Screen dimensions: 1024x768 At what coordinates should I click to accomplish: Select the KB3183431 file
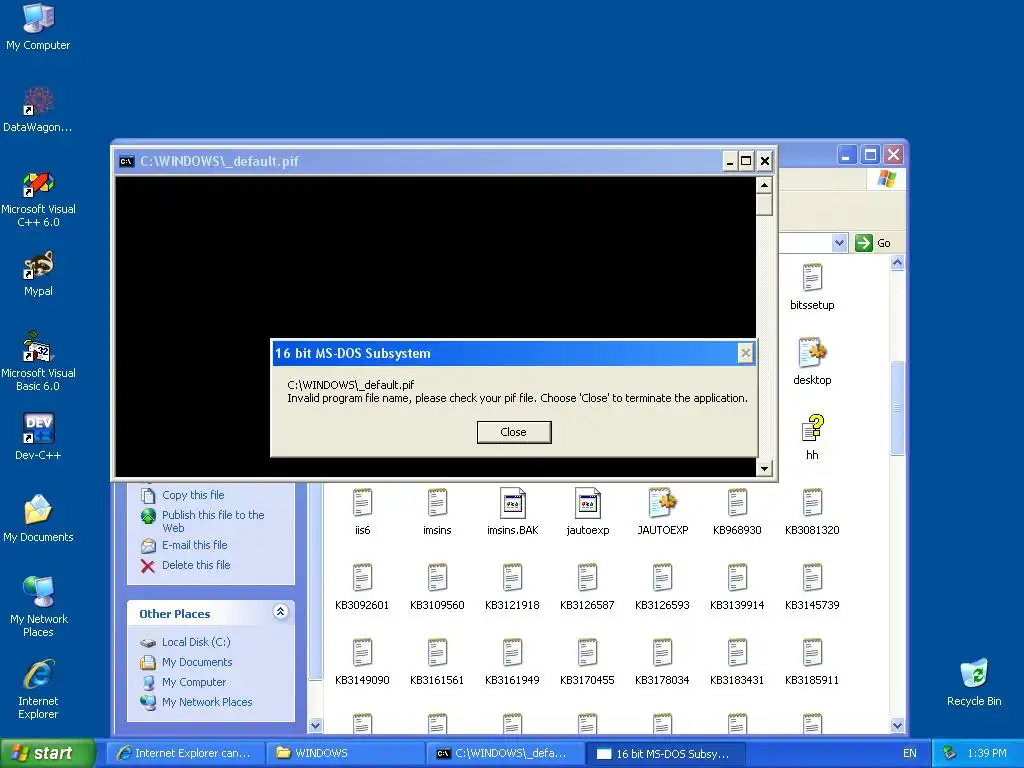[737, 662]
